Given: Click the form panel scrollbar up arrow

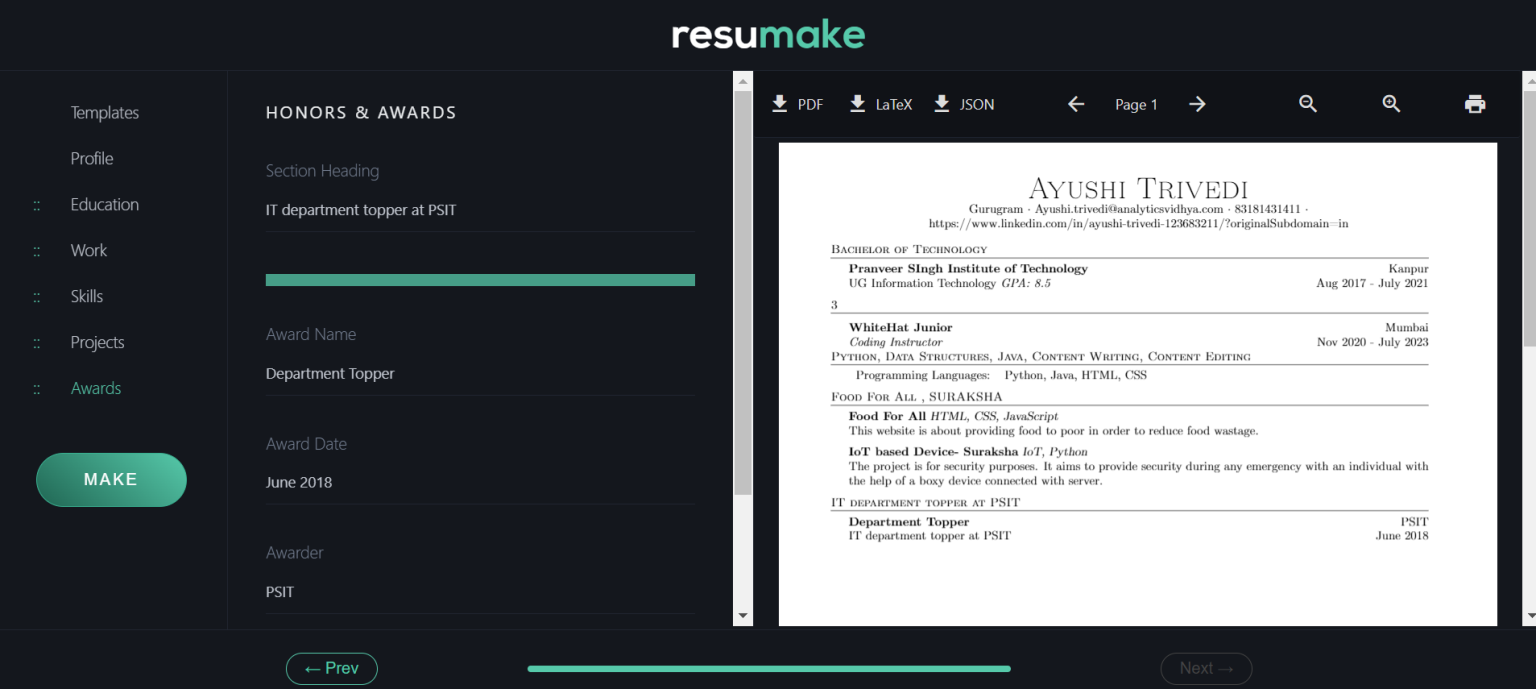Looking at the screenshot, I should click(x=743, y=80).
